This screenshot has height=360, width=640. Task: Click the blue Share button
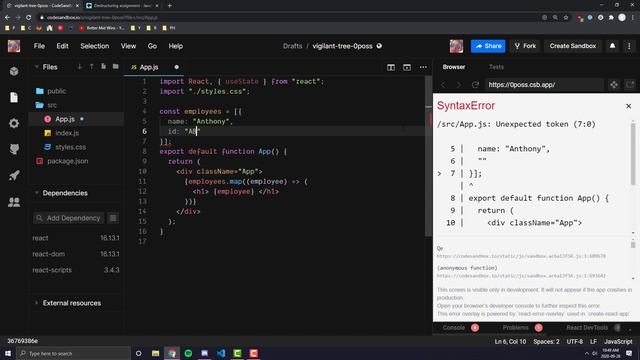point(488,46)
